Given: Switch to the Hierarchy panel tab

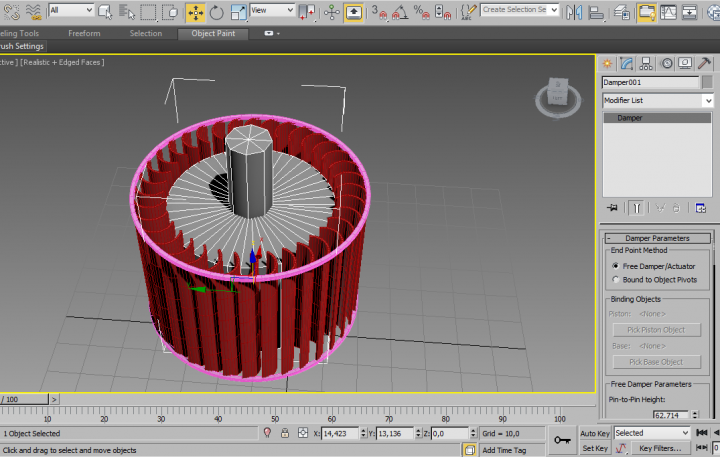Looking at the screenshot, I should click(x=646, y=62).
